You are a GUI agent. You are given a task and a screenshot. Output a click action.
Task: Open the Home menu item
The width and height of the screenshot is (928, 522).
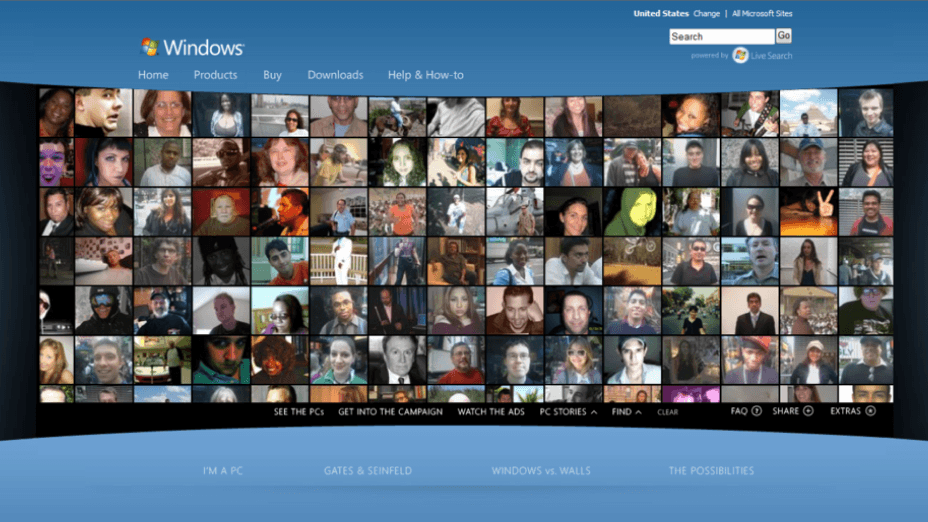click(x=153, y=75)
